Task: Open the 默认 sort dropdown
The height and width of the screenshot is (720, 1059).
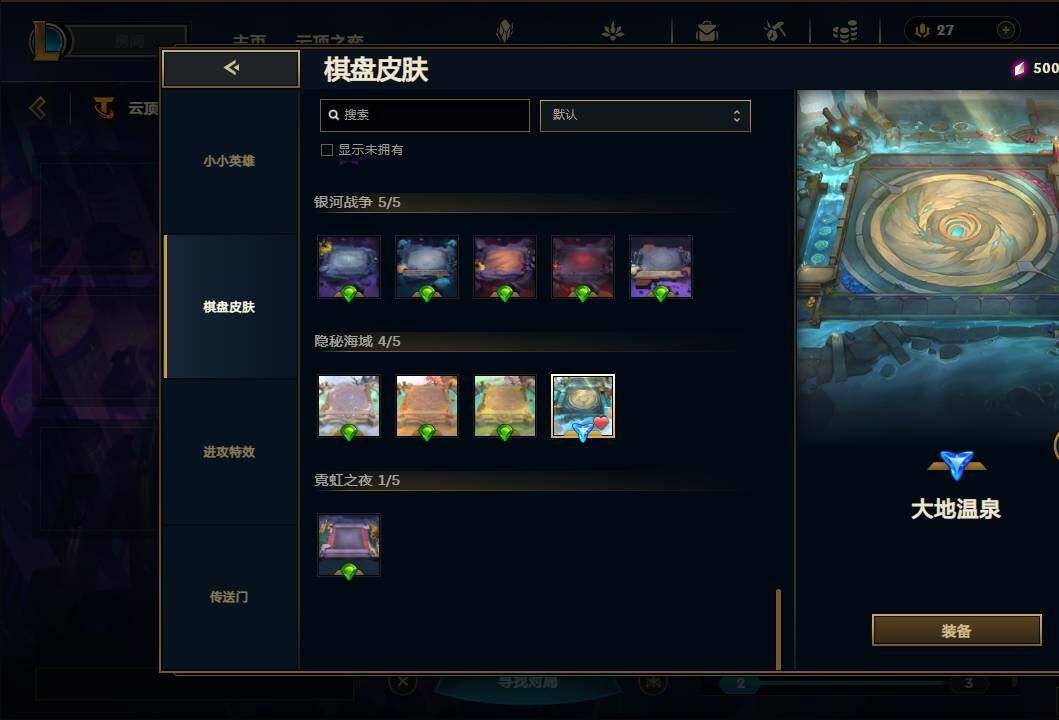Action: [x=645, y=115]
